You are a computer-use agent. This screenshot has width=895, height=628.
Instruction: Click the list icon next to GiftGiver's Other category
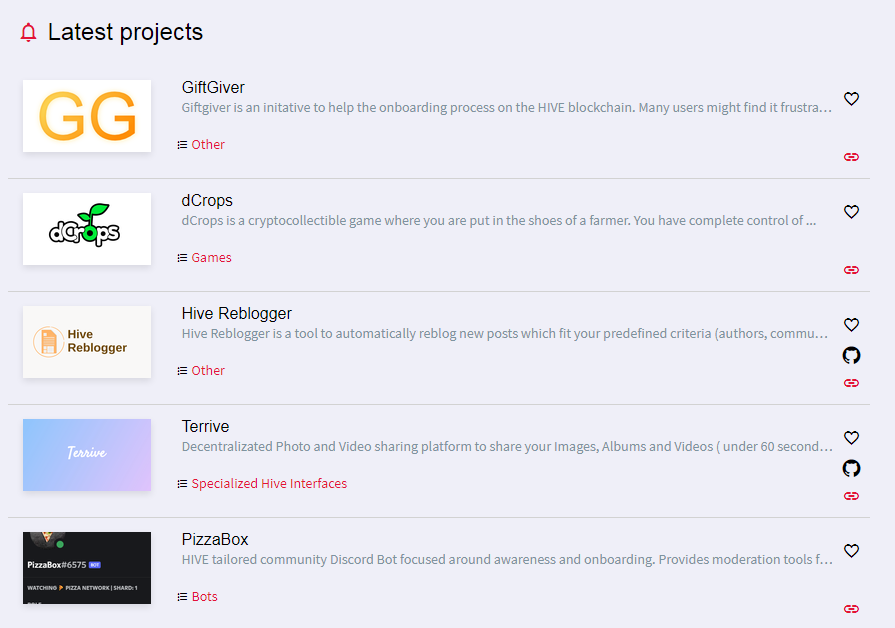tap(182, 145)
